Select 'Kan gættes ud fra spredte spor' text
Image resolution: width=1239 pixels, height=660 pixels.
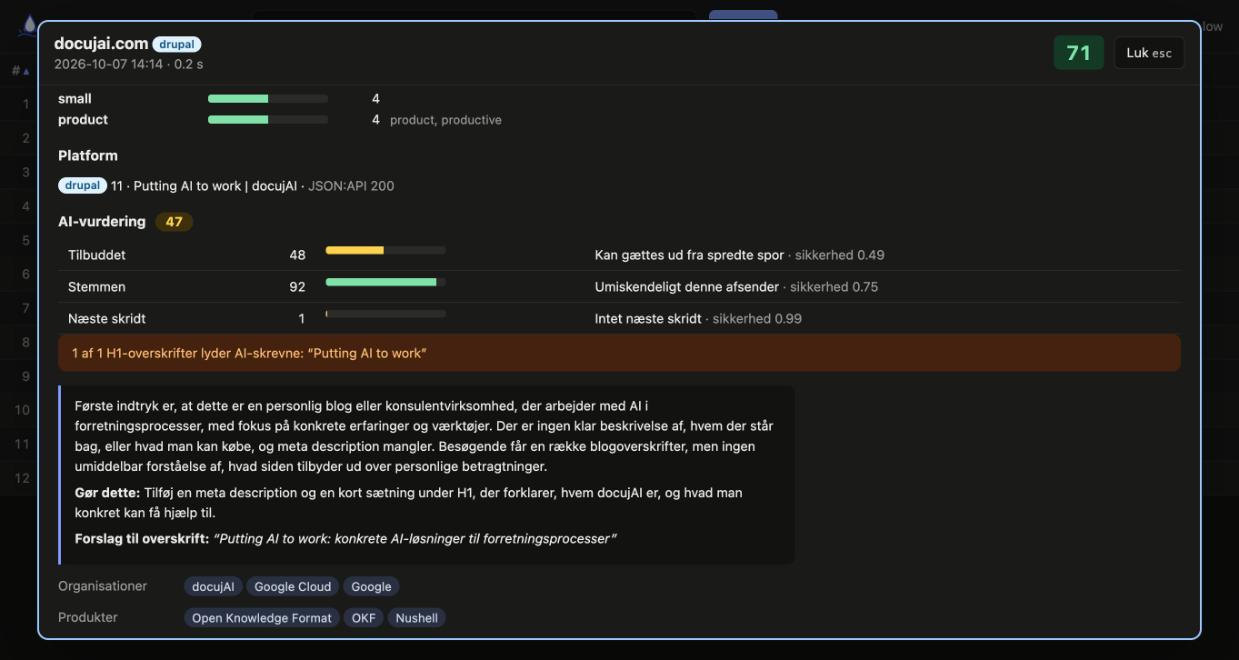689,255
